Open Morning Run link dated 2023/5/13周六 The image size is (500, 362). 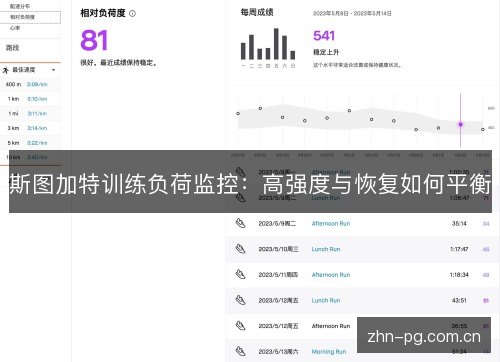pyautogui.click(x=329, y=352)
